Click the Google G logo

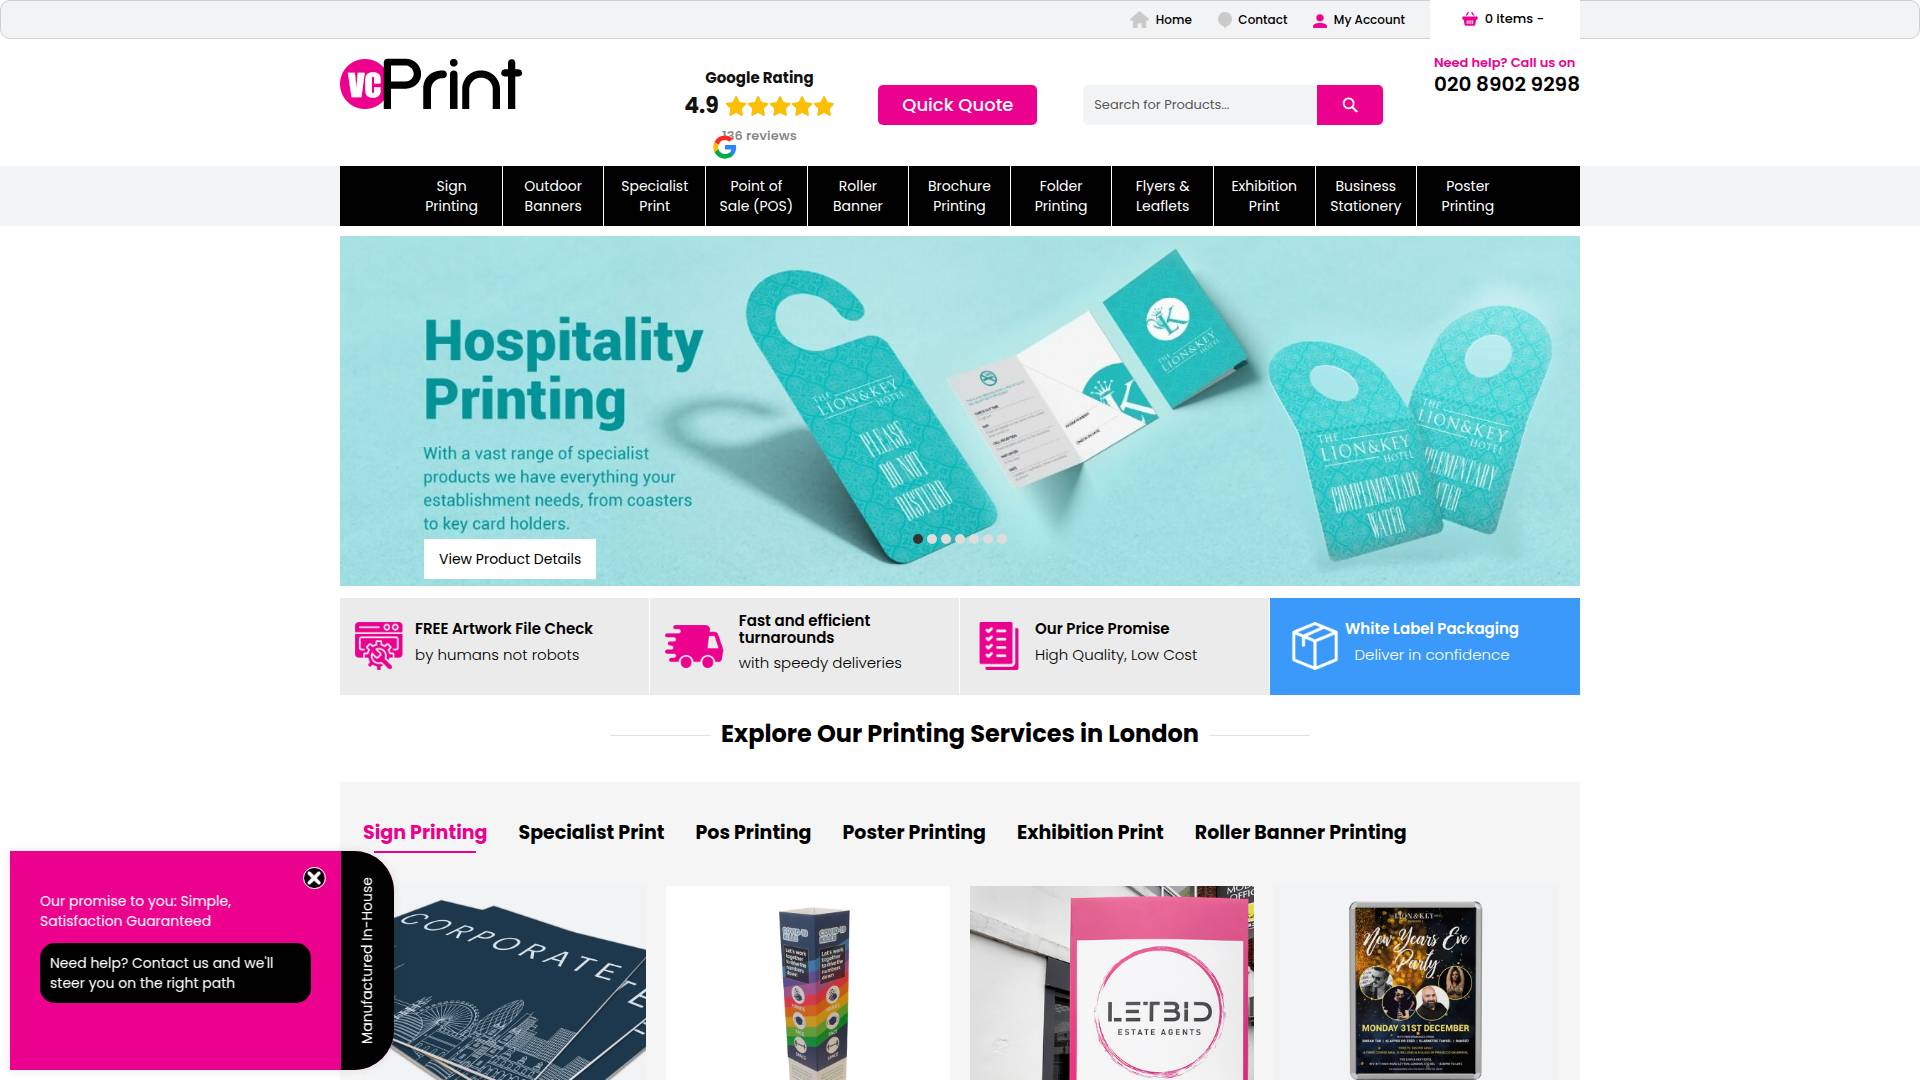(x=725, y=148)
